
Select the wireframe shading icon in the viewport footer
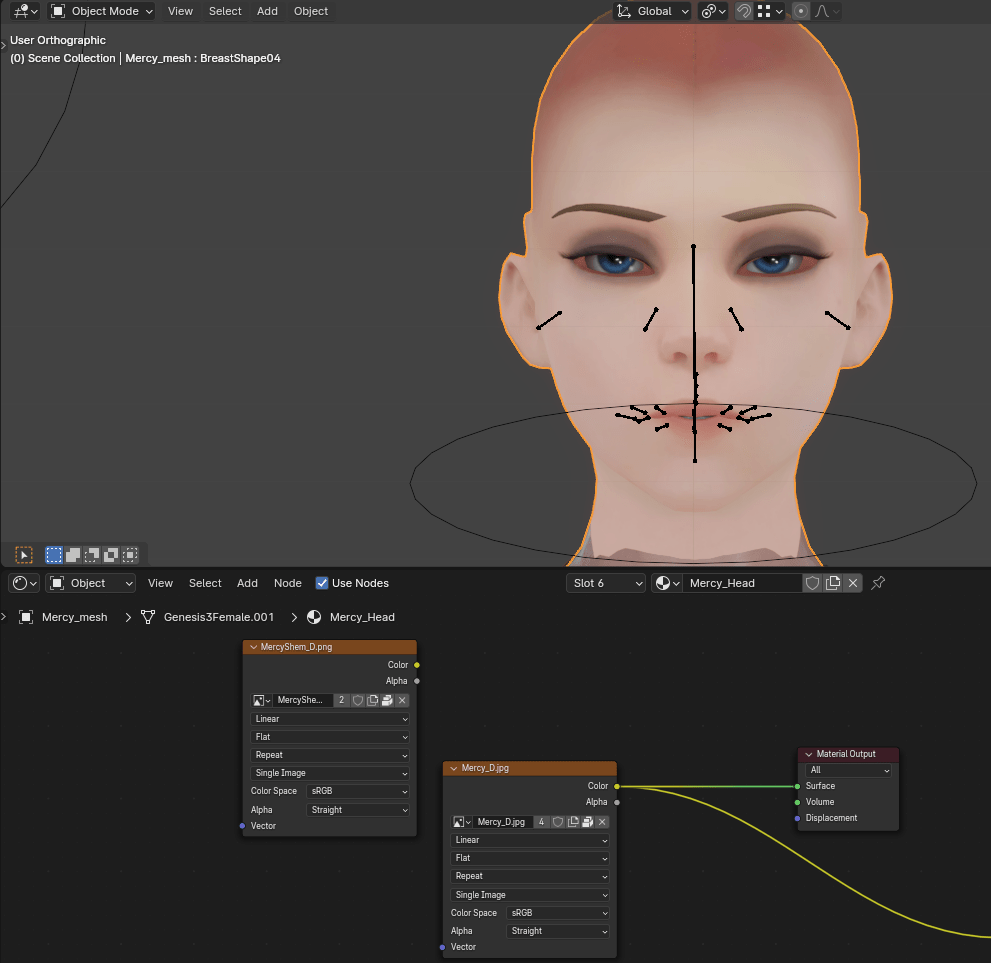pos(52,554)
